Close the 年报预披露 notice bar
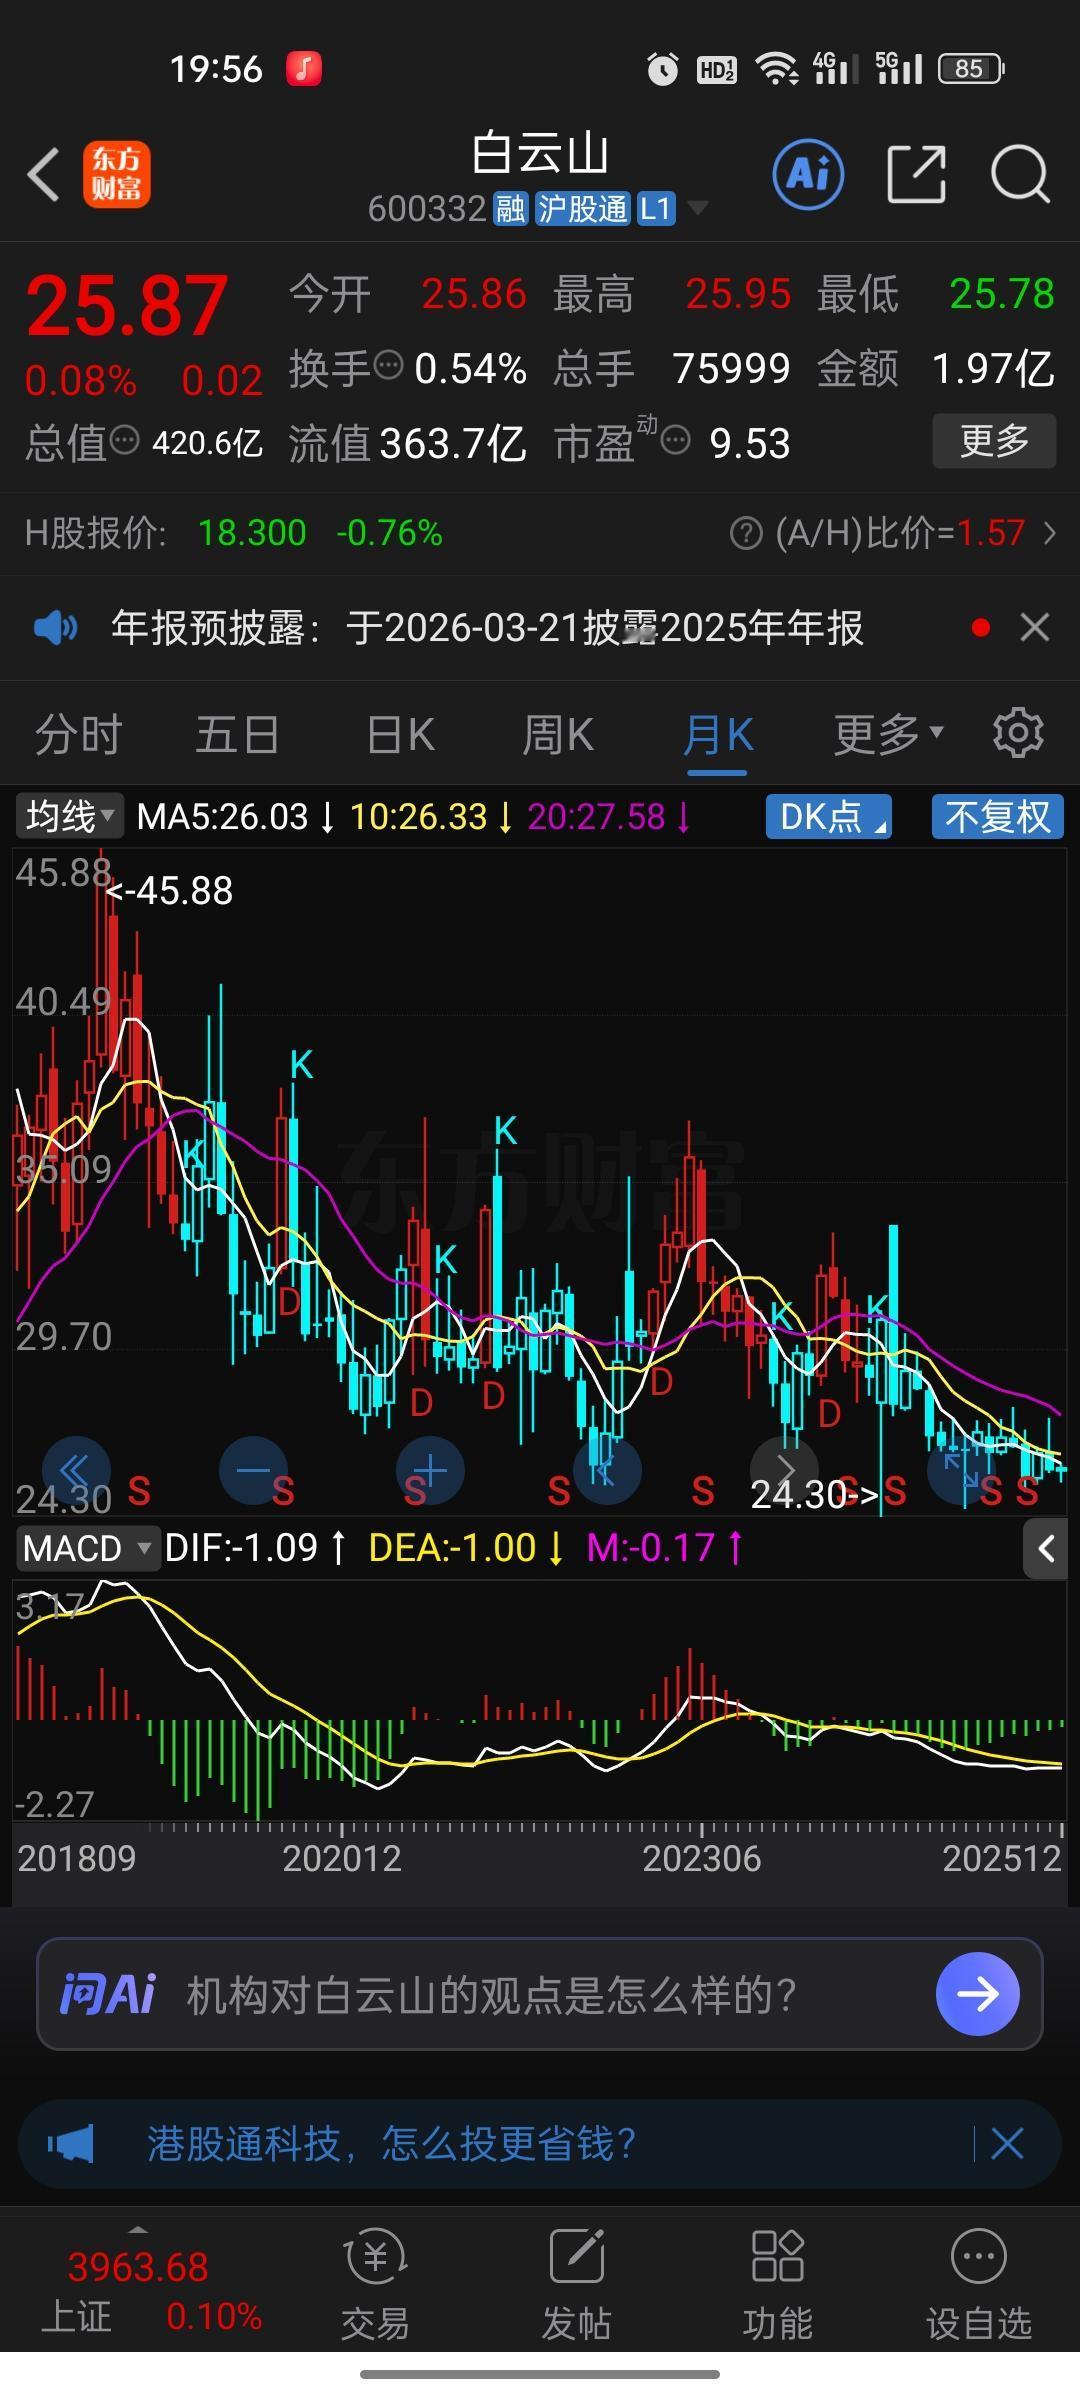Image resolution: width=1080 pixels, height=2400 pixels. point(1035,628)
